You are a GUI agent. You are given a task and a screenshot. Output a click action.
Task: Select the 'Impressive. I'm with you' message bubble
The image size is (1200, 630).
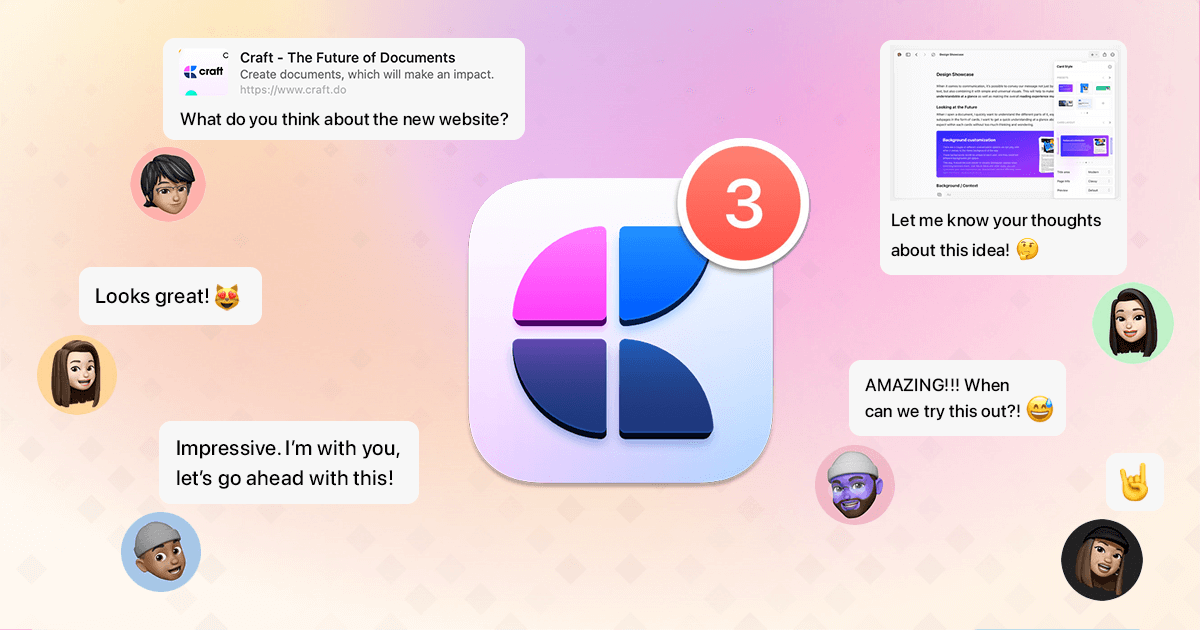tap(288, 462)
